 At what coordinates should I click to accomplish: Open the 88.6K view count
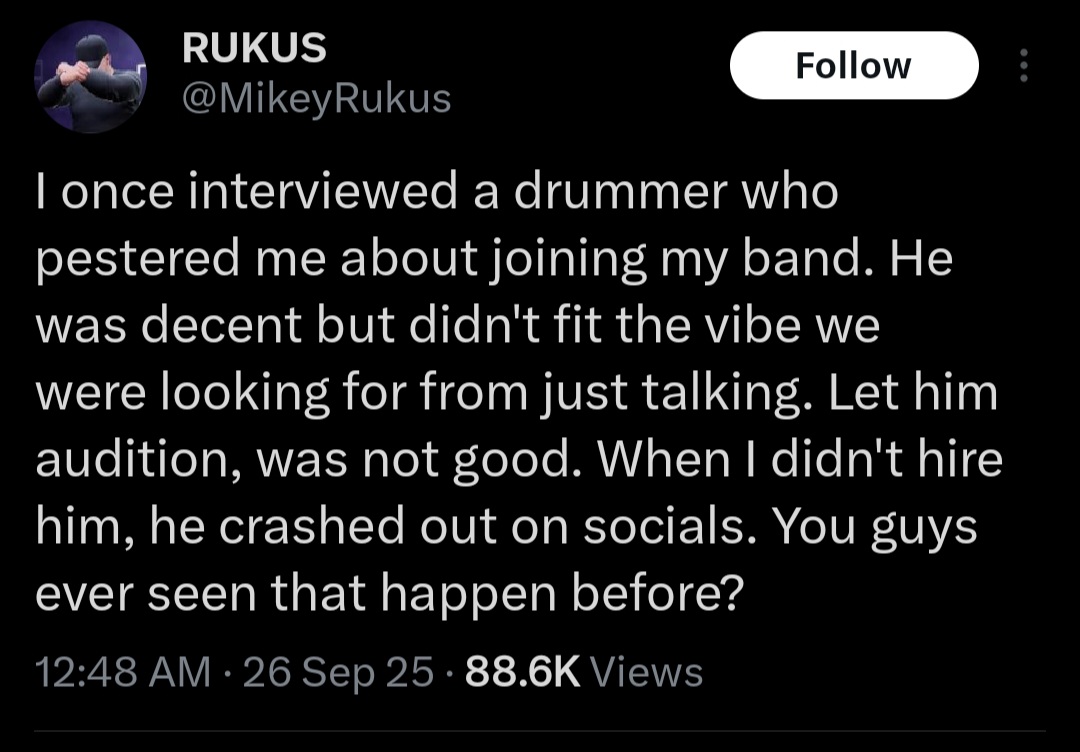tap(523, 672)
